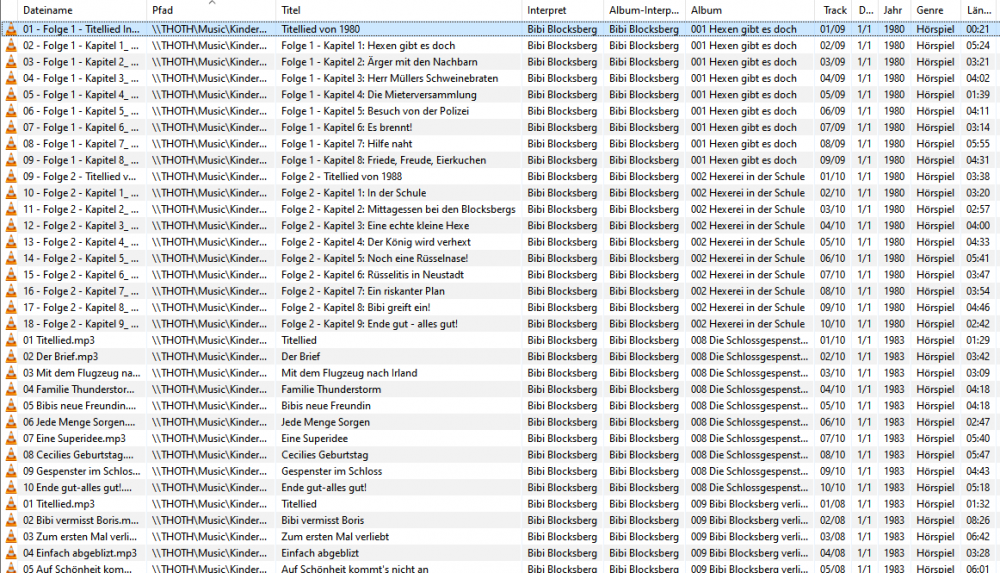Click VLC icon beside '04 Einfach abgeblizt.mp3'

[x=11, y=553]
